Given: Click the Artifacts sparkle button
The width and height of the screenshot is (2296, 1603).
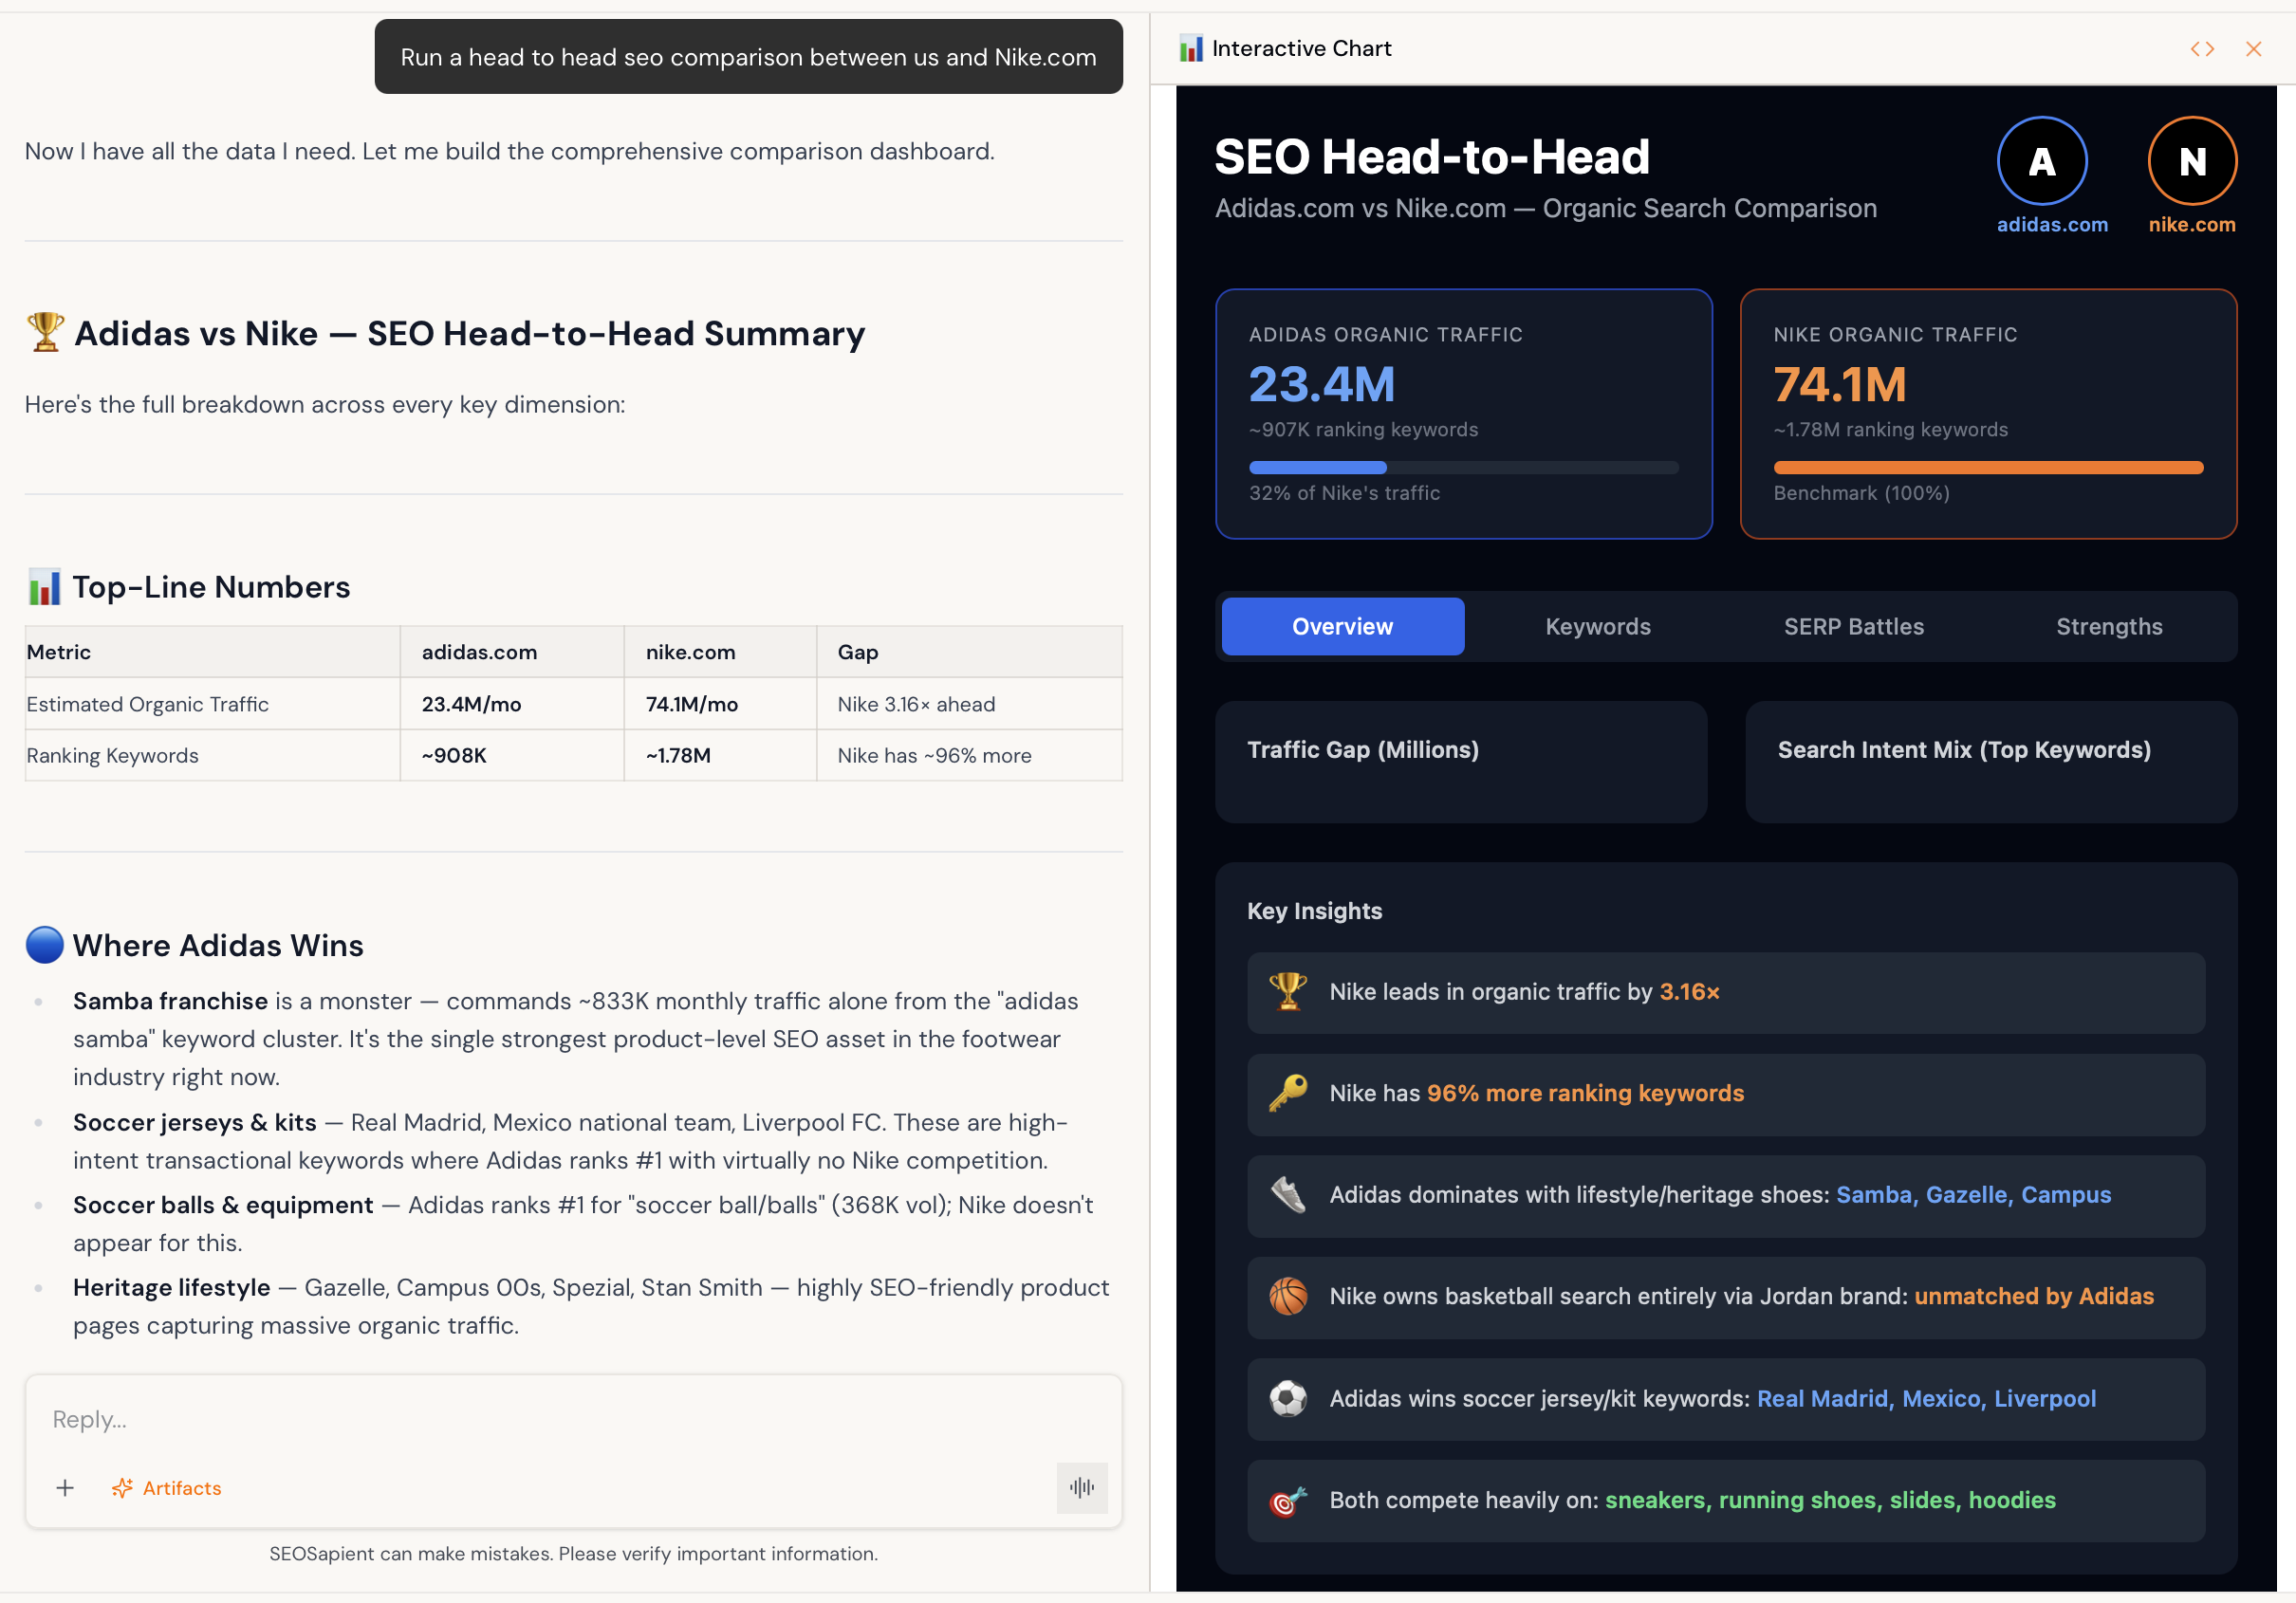Looking at the screenshot, I should (167, 1488).
